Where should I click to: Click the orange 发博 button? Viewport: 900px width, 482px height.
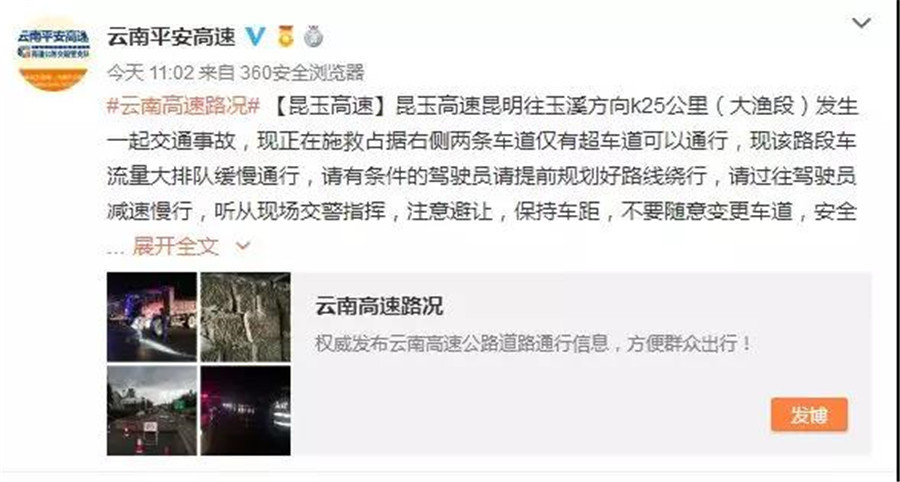pos(809,415)
